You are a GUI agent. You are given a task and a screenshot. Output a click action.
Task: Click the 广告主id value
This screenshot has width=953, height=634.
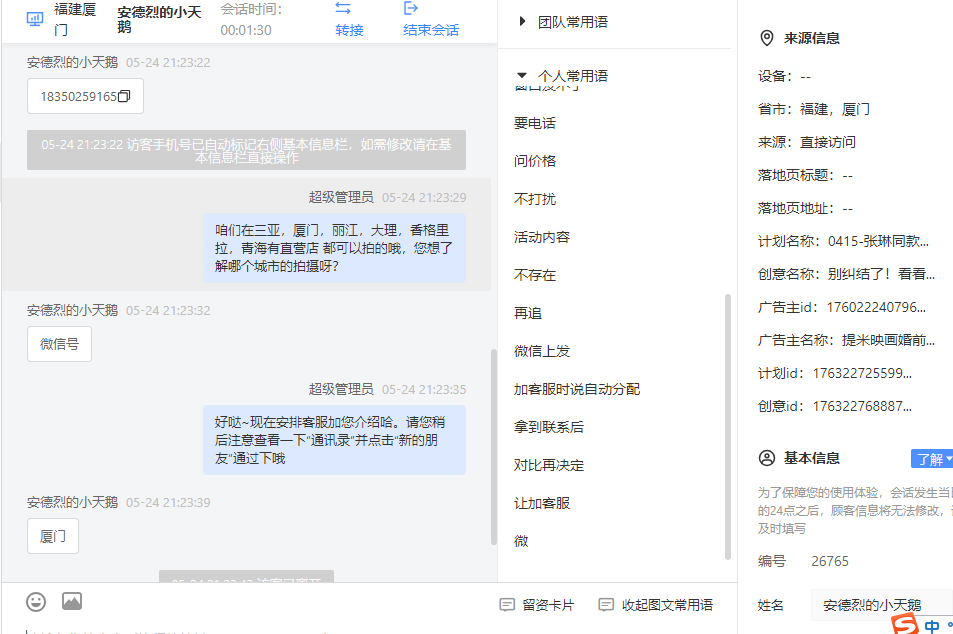tap(876, 307)
